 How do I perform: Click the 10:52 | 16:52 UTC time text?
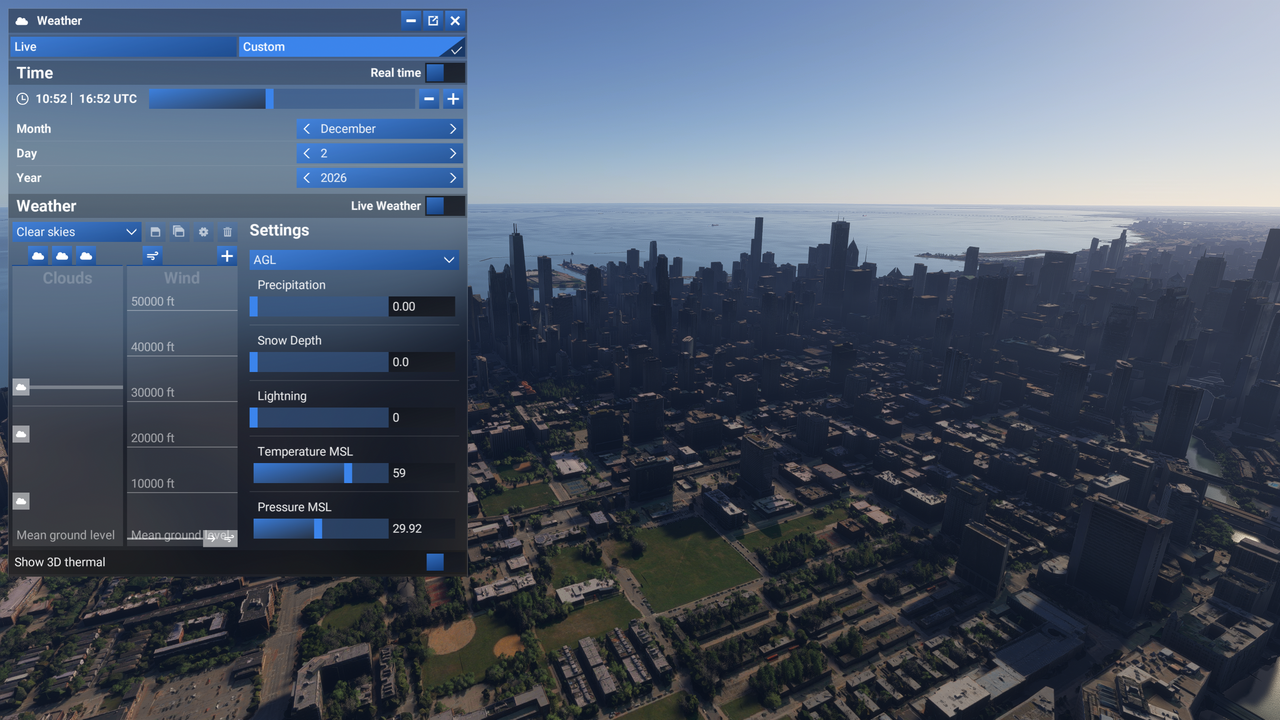coord(86,99)
